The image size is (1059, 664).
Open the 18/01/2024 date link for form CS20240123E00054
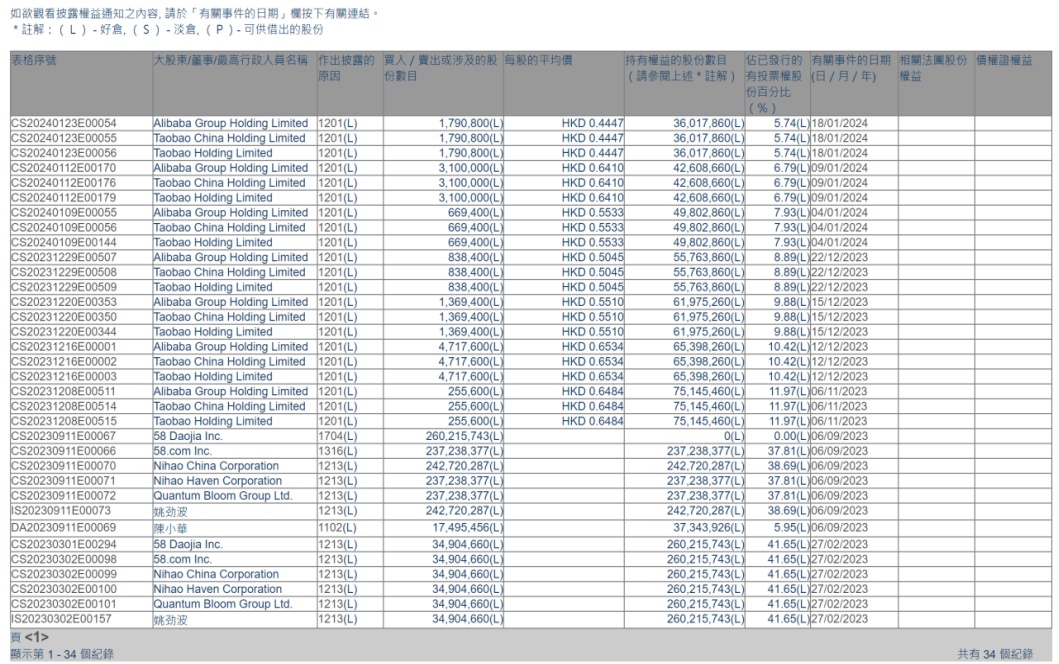[840, 123]
